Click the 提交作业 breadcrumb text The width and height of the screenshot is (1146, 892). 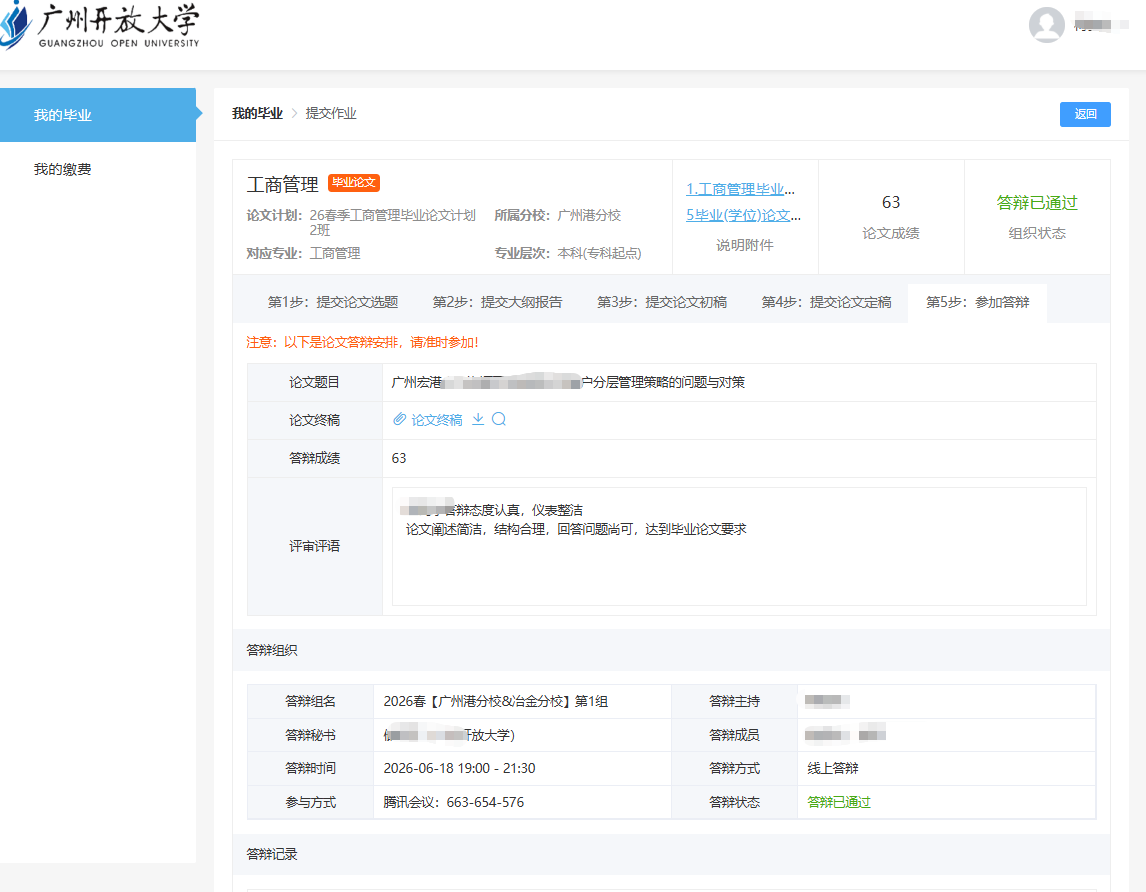tap(331, 113)
